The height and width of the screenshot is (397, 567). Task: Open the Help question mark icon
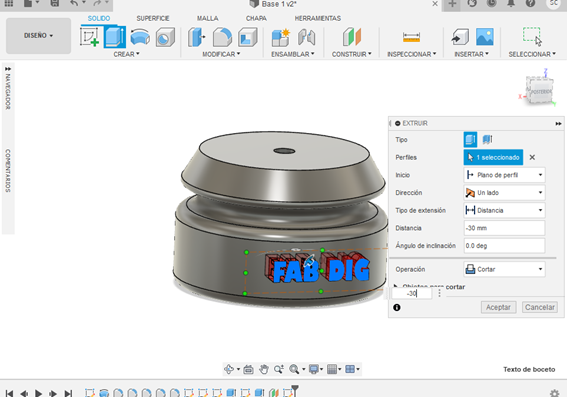click(x=530, y=3)
